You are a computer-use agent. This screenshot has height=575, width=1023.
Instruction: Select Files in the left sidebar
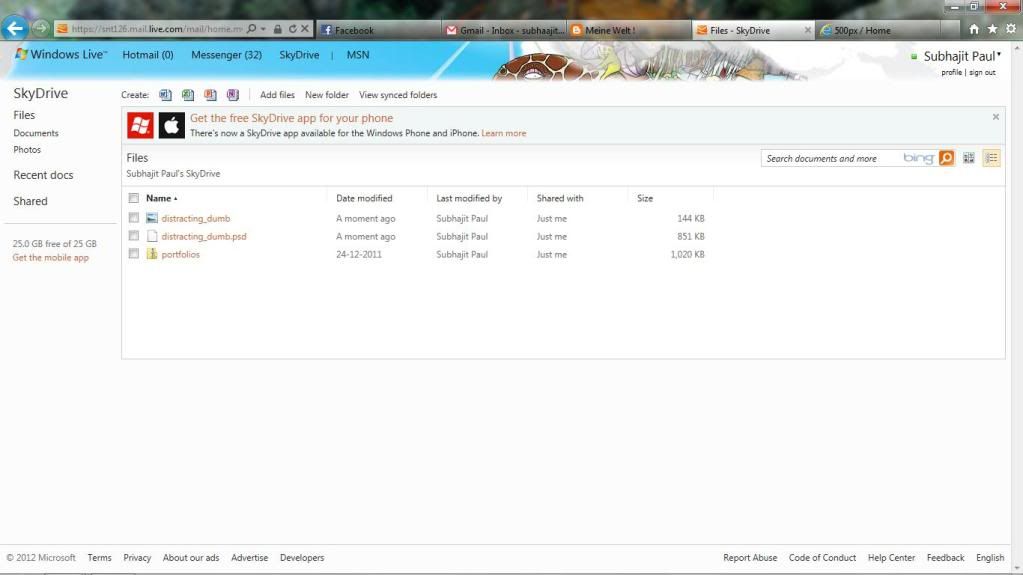click(x=24, y=115)
